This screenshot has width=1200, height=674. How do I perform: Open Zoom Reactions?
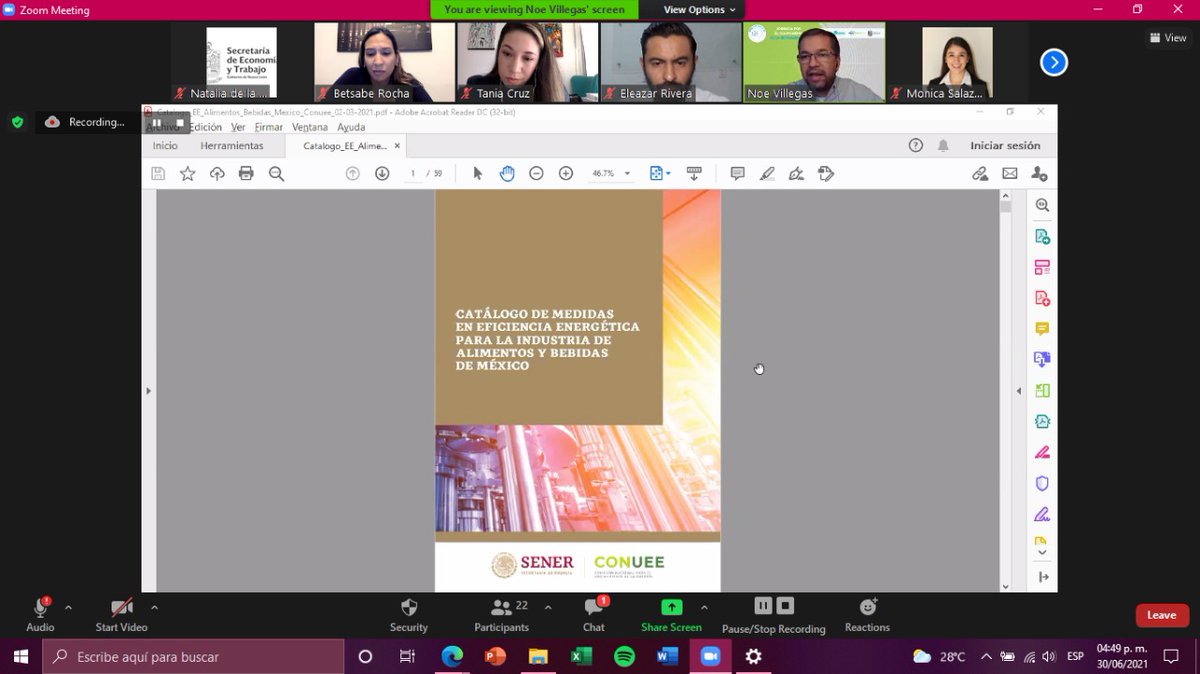[867, 614]
